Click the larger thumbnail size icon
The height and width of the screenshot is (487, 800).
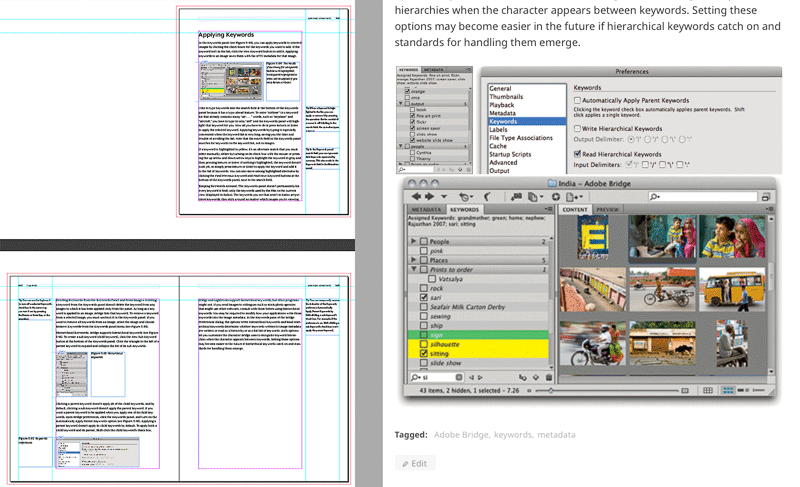[685, 391]
